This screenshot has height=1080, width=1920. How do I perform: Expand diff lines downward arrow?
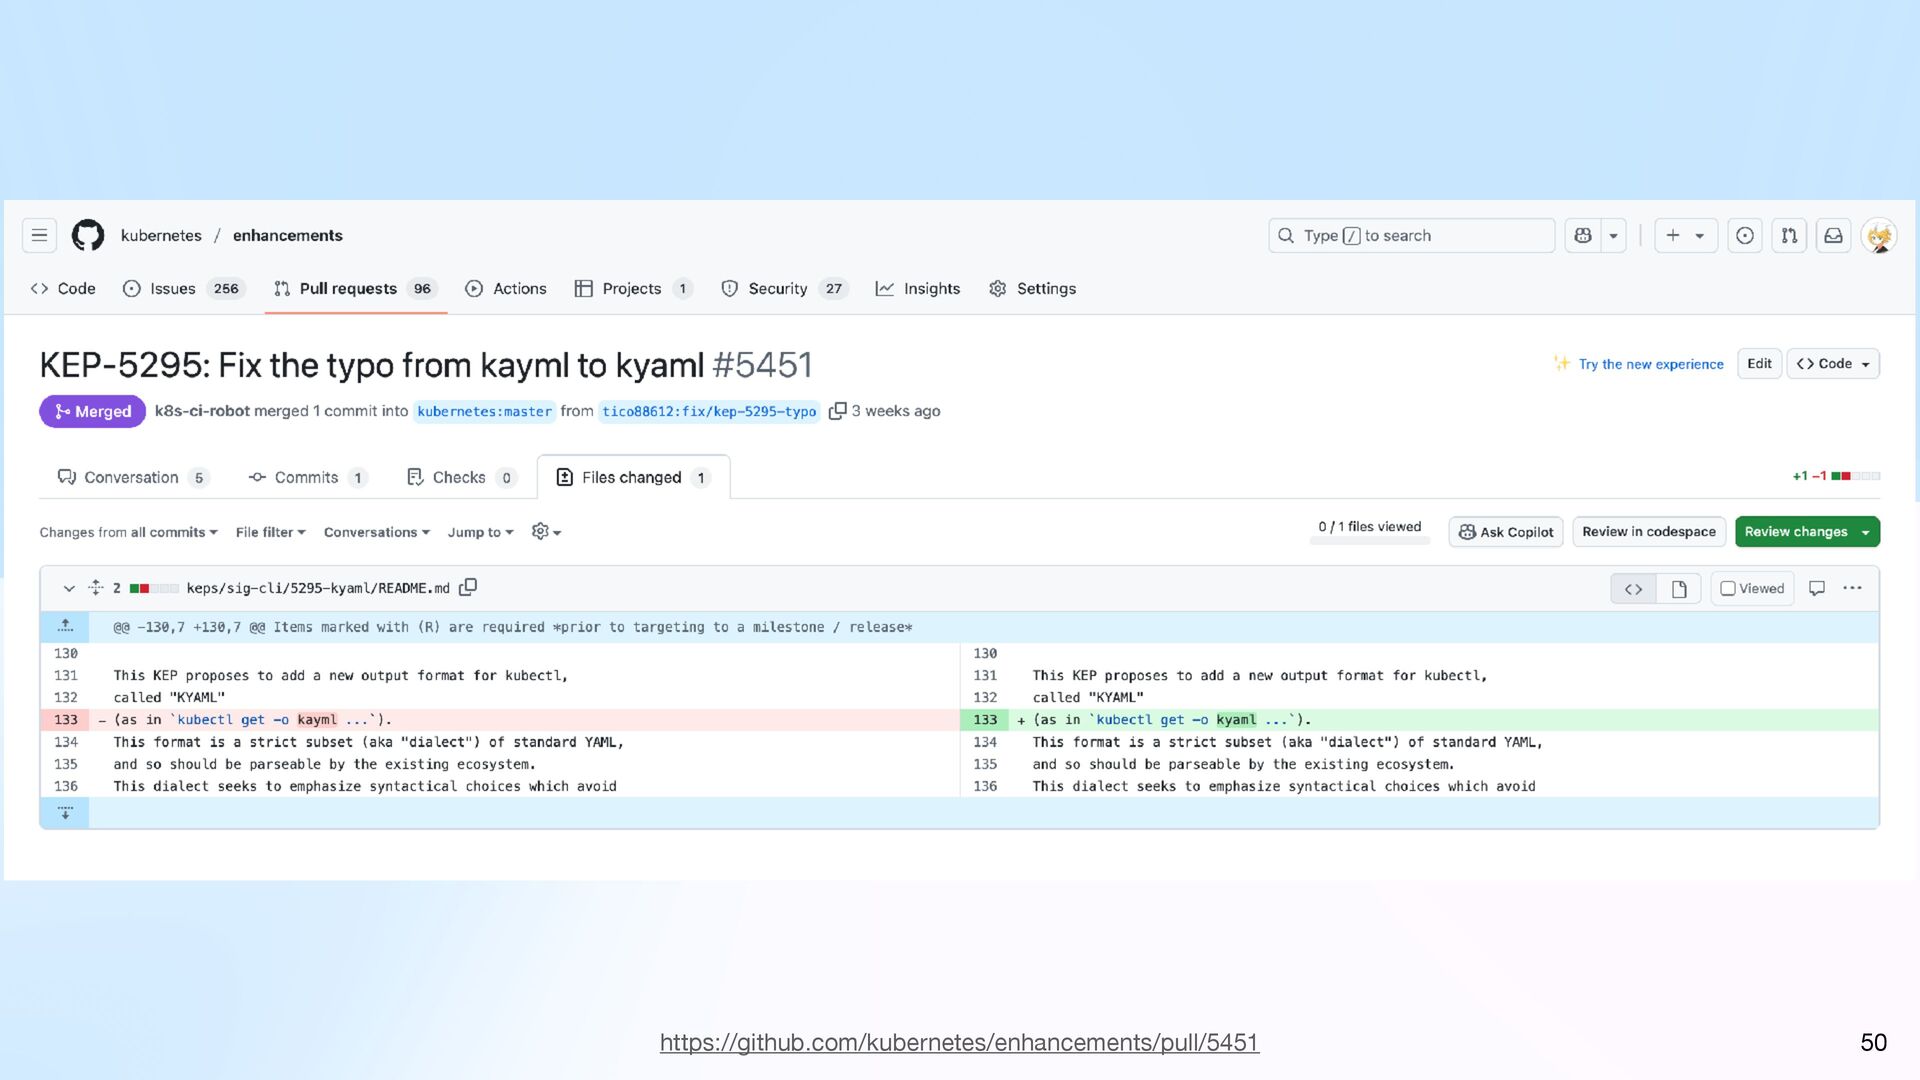click(65, 813)
